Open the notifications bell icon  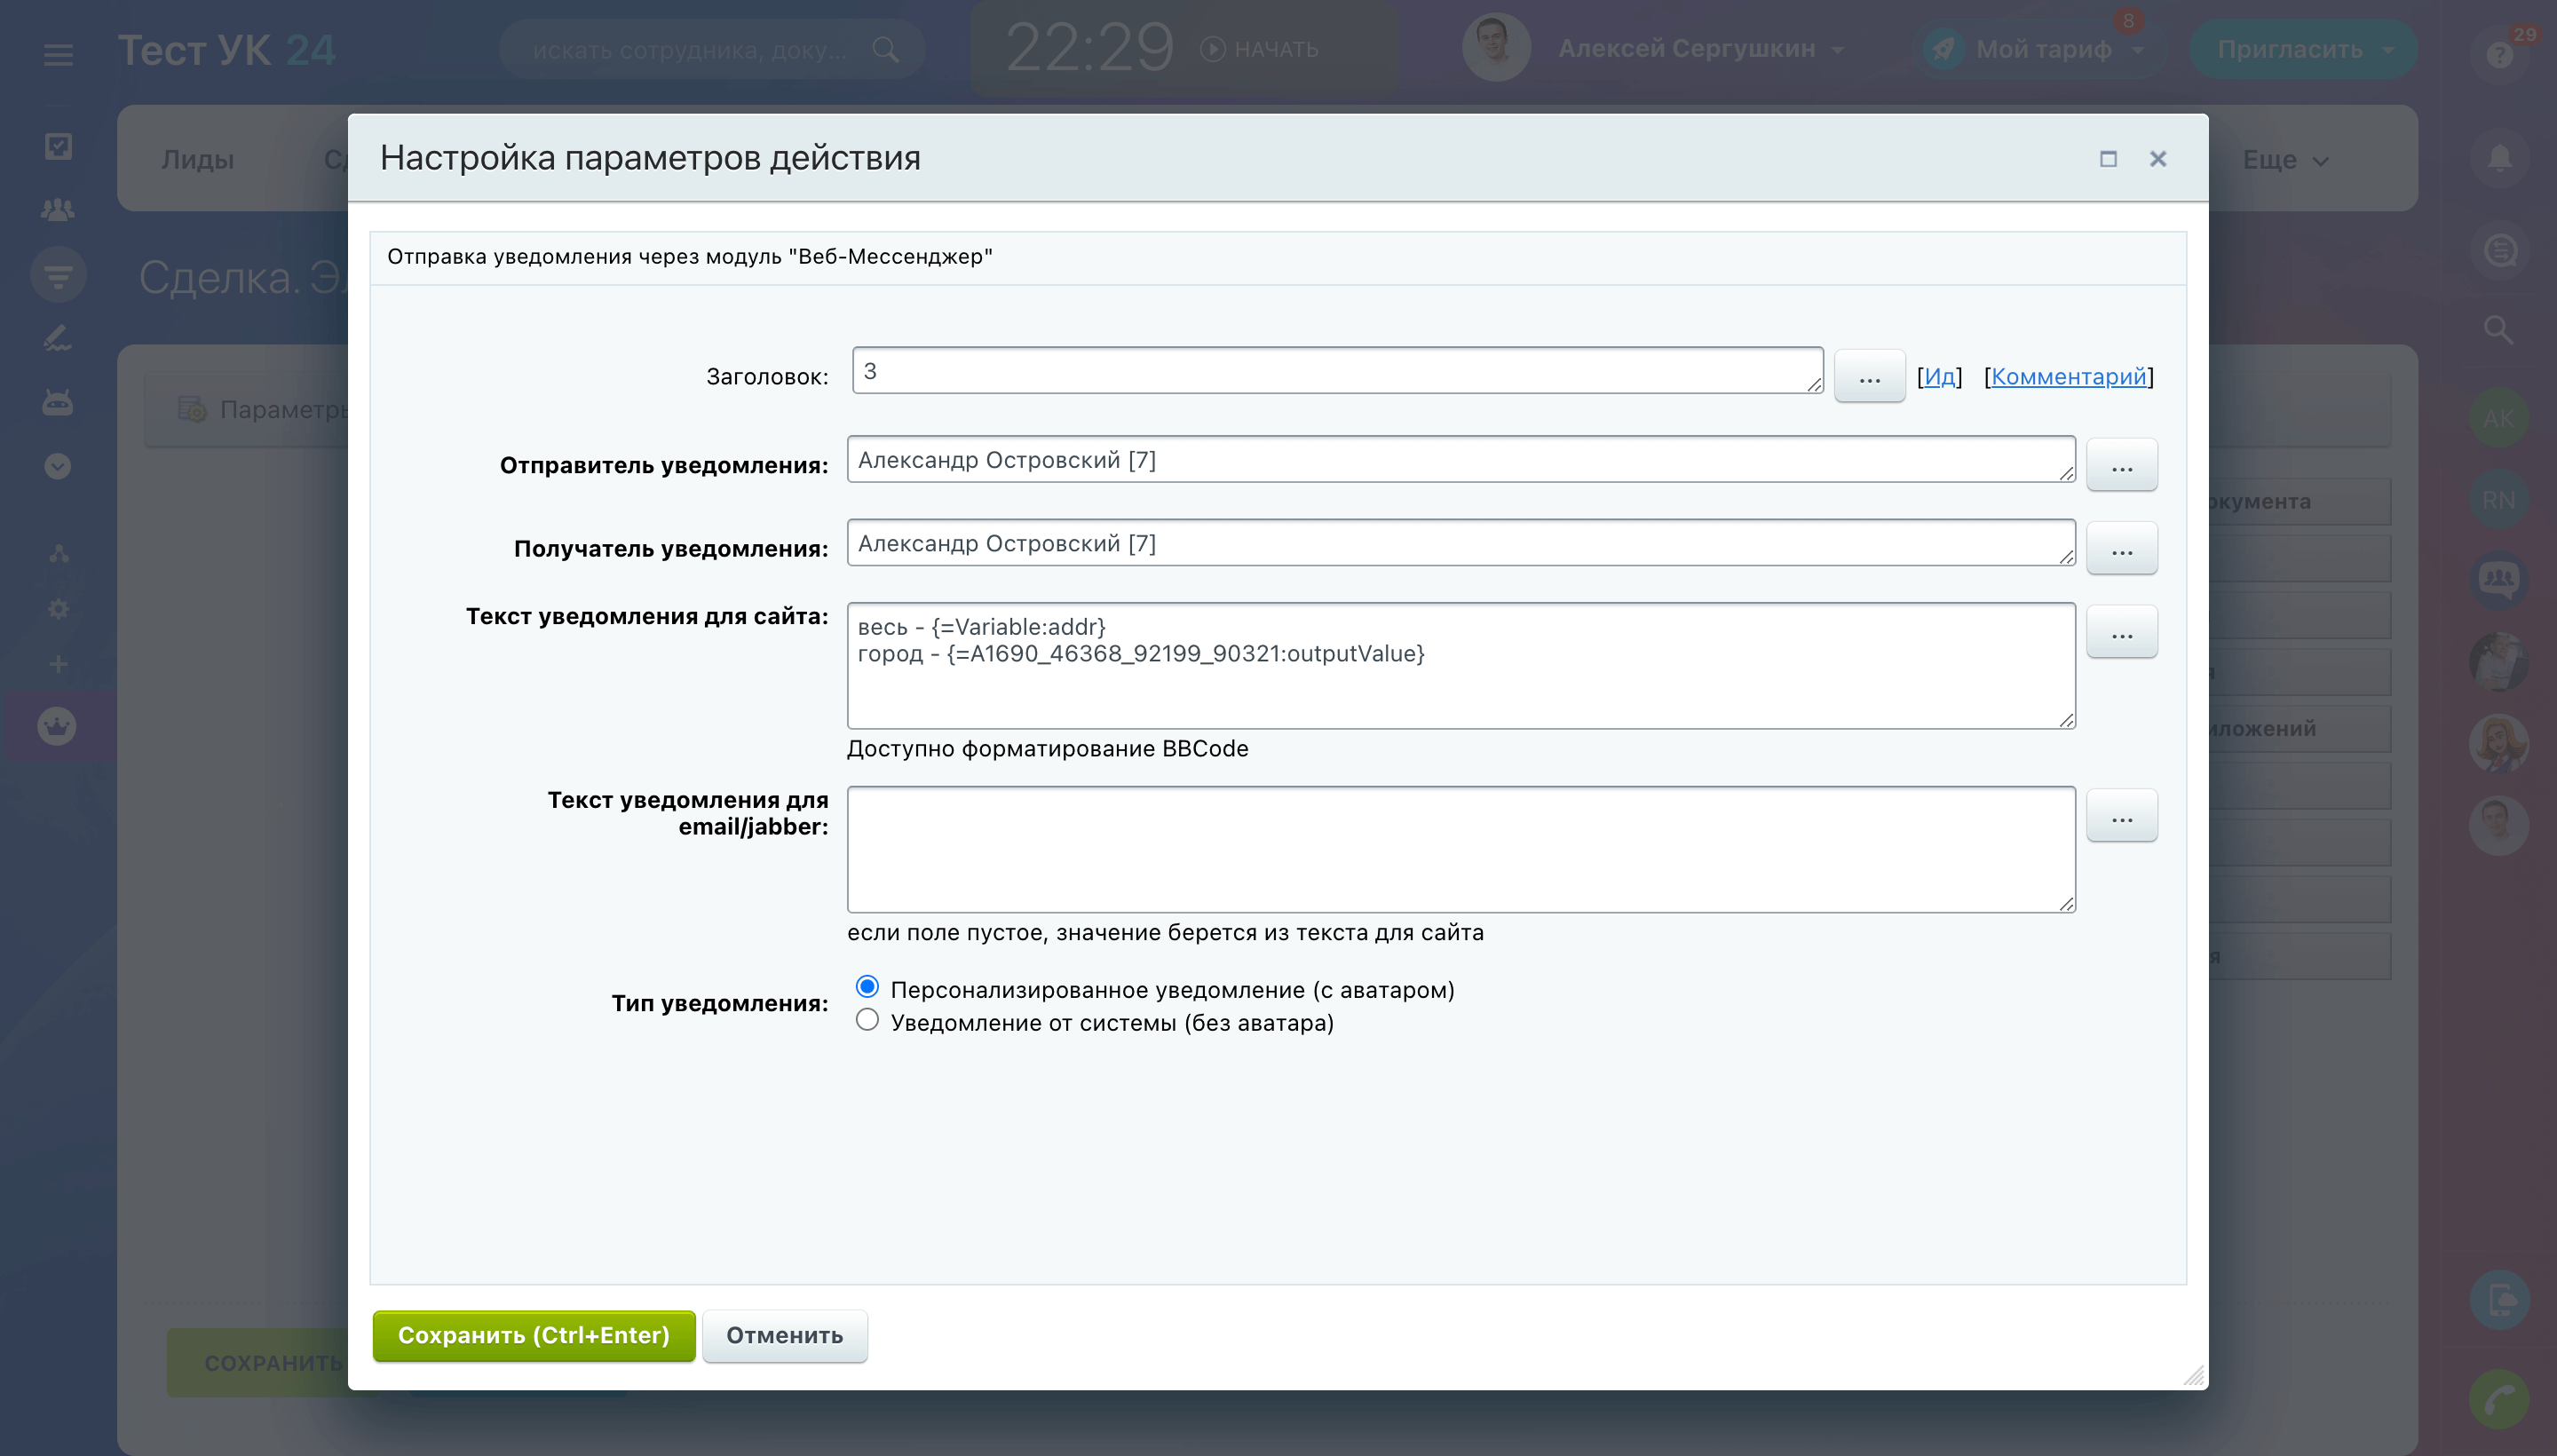click(x=2499, y=160)
